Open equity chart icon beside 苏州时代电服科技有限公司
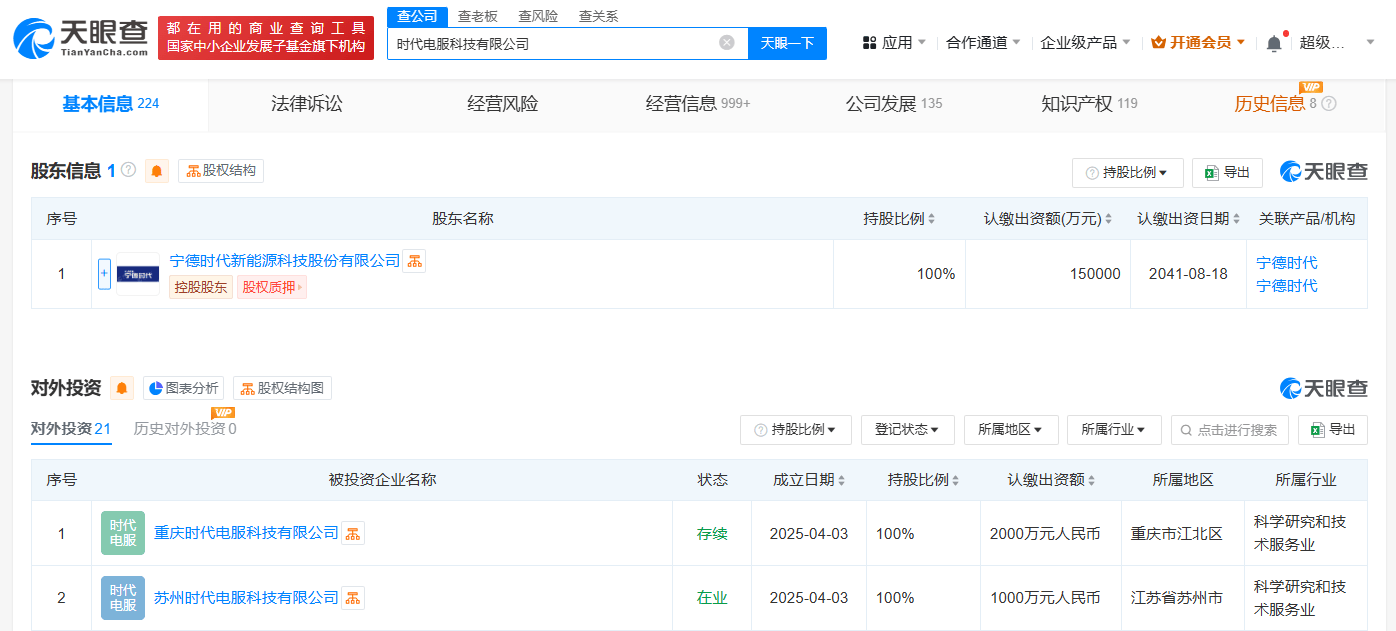The width and height of the screenshot is (1396, 631). 353,598
